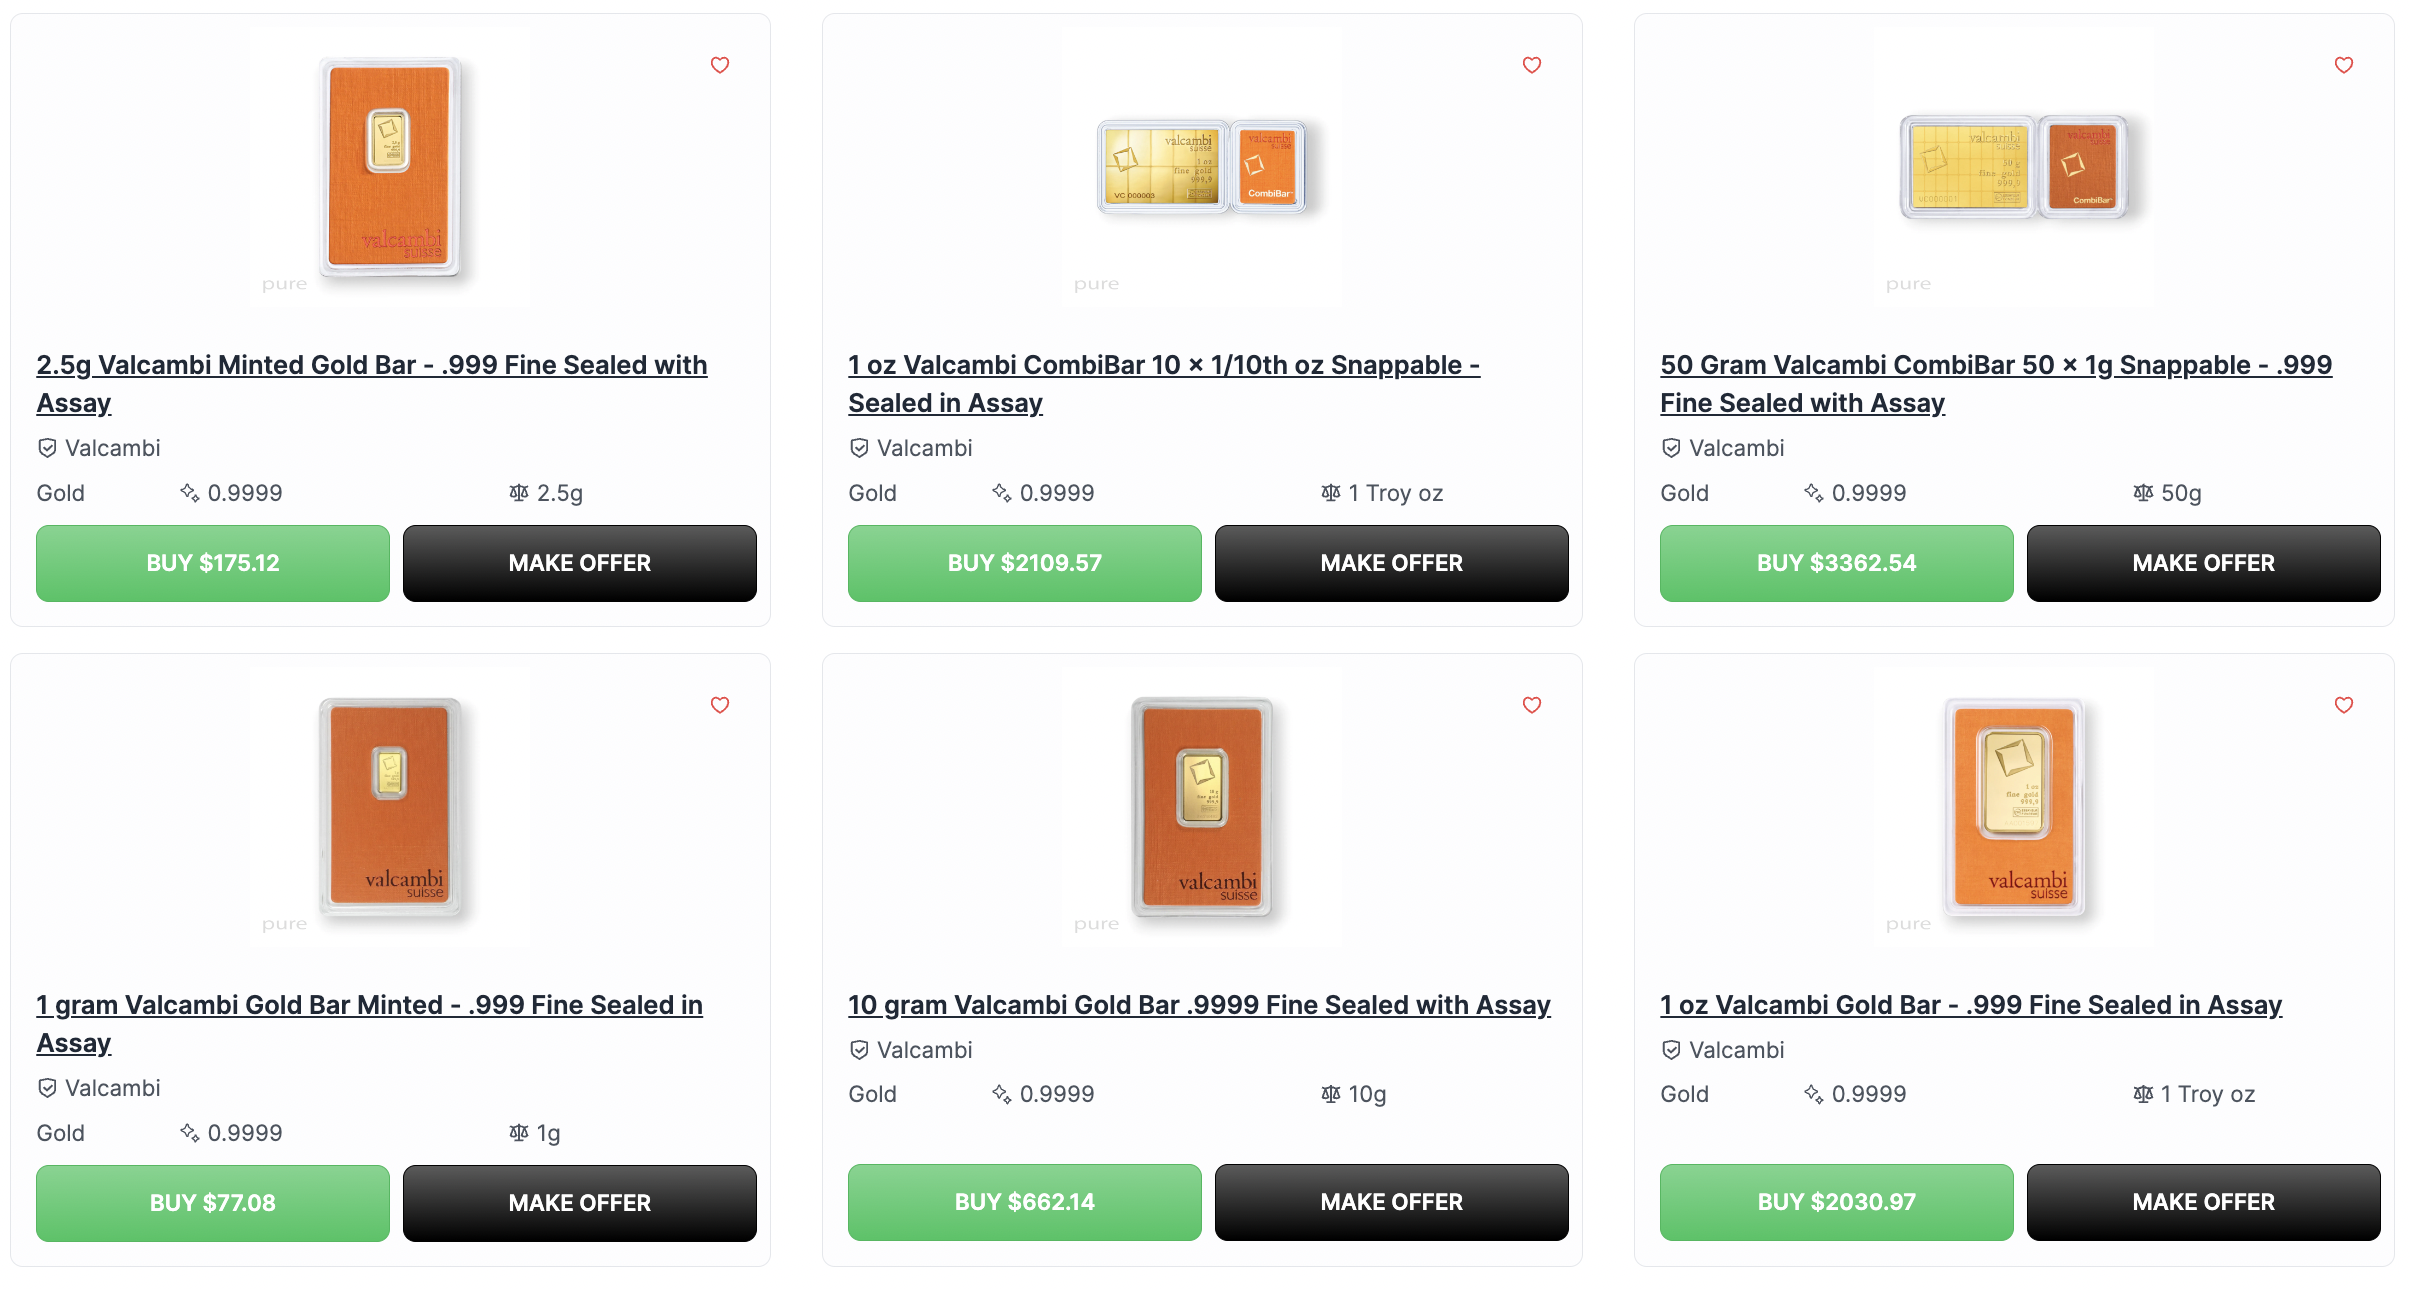Make offer on 10 gram gold bar
The width and height of the screenshot is (2409, 1289).
click(1391, 1202)
